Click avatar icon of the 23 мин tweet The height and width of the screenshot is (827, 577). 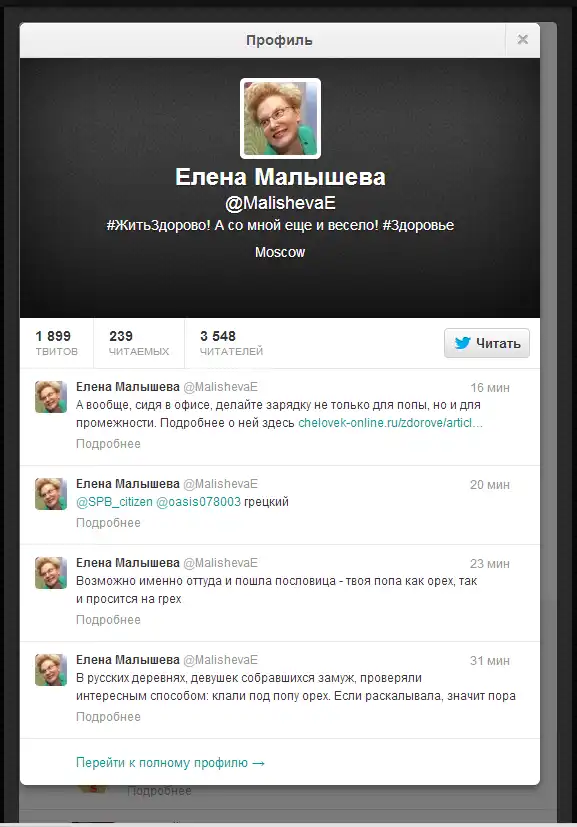tap(51, 573)
